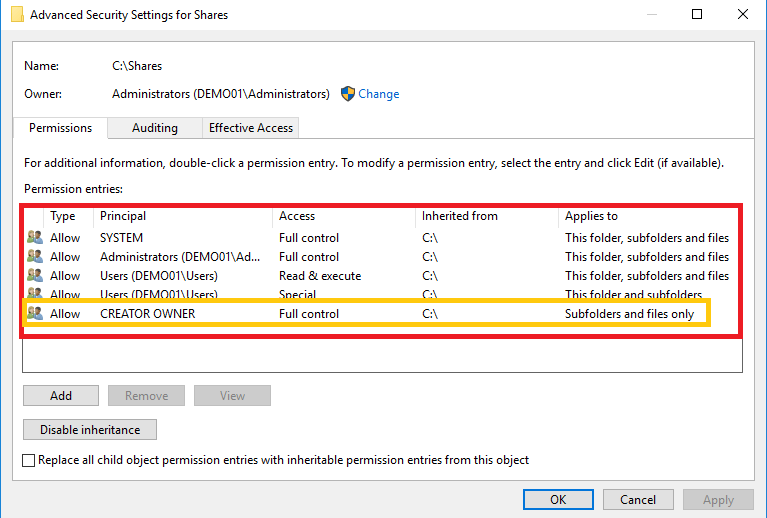Select Users (DEMO01\Users) in Read & execute row
This screenshot has width=767, height=518.
(158, 276)
